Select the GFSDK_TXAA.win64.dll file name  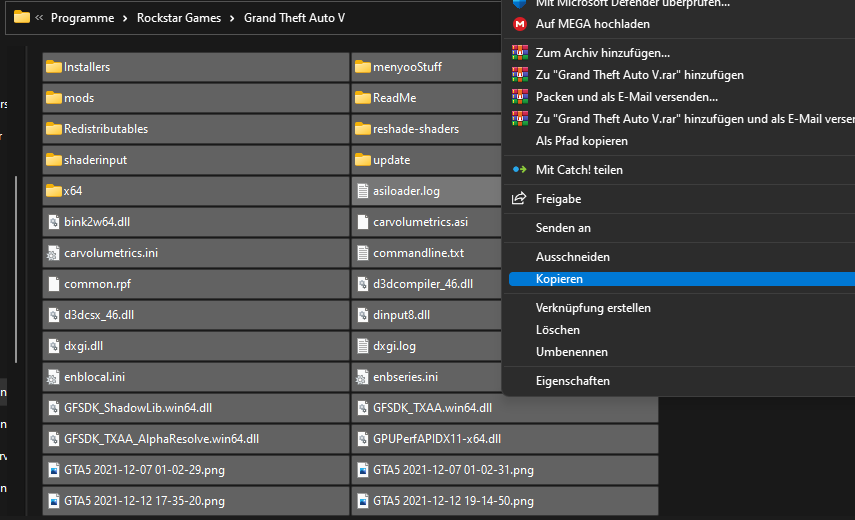tap(432, 408)
